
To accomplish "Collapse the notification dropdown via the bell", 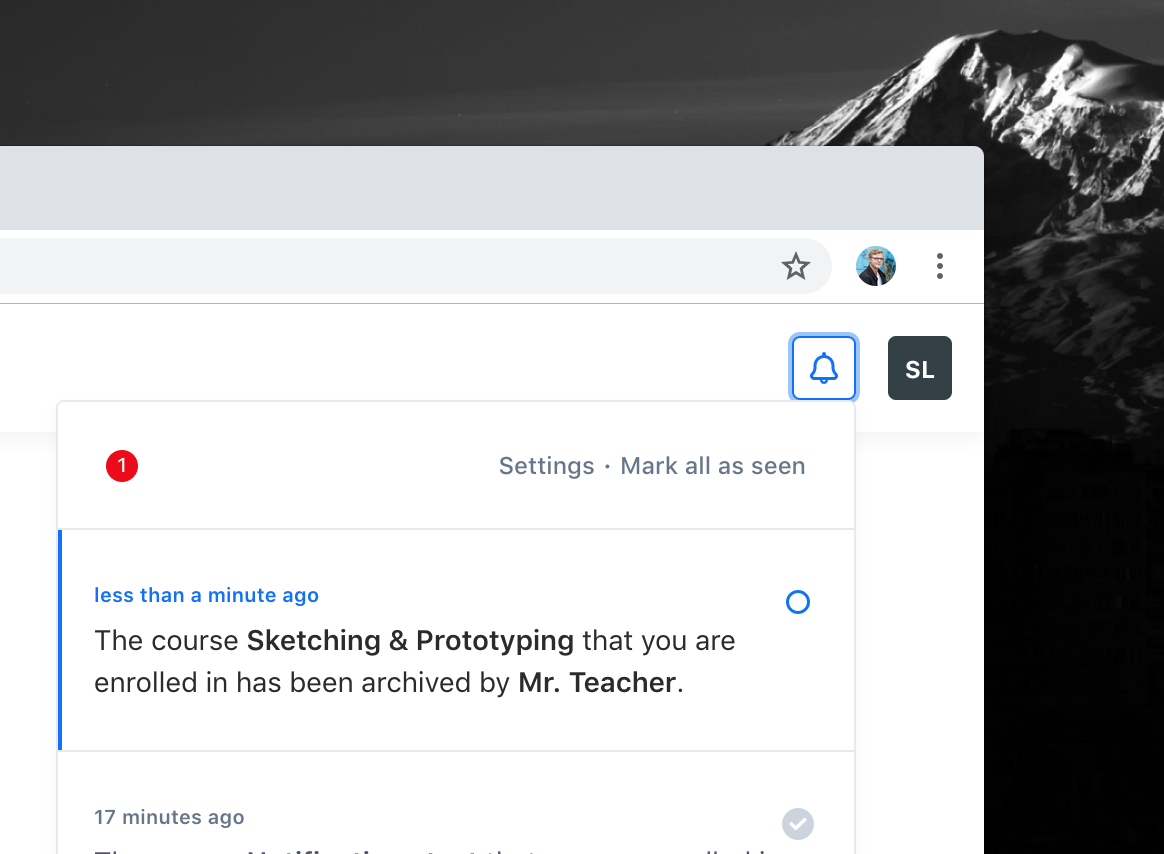I will point(823,368).
